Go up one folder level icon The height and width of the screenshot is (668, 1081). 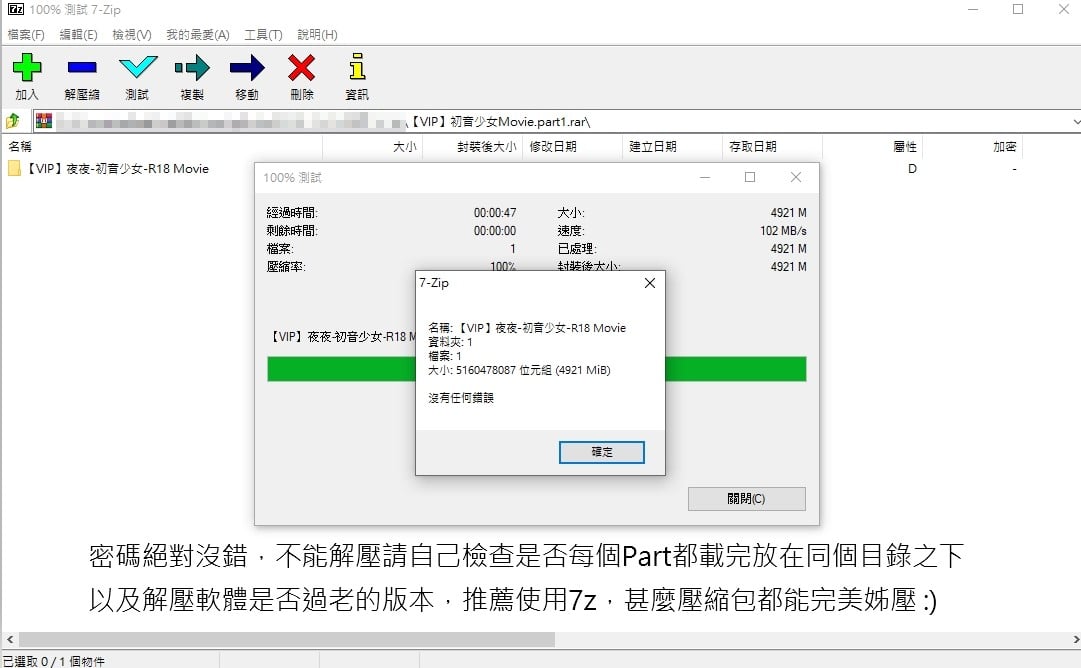[x=12, y=121]
